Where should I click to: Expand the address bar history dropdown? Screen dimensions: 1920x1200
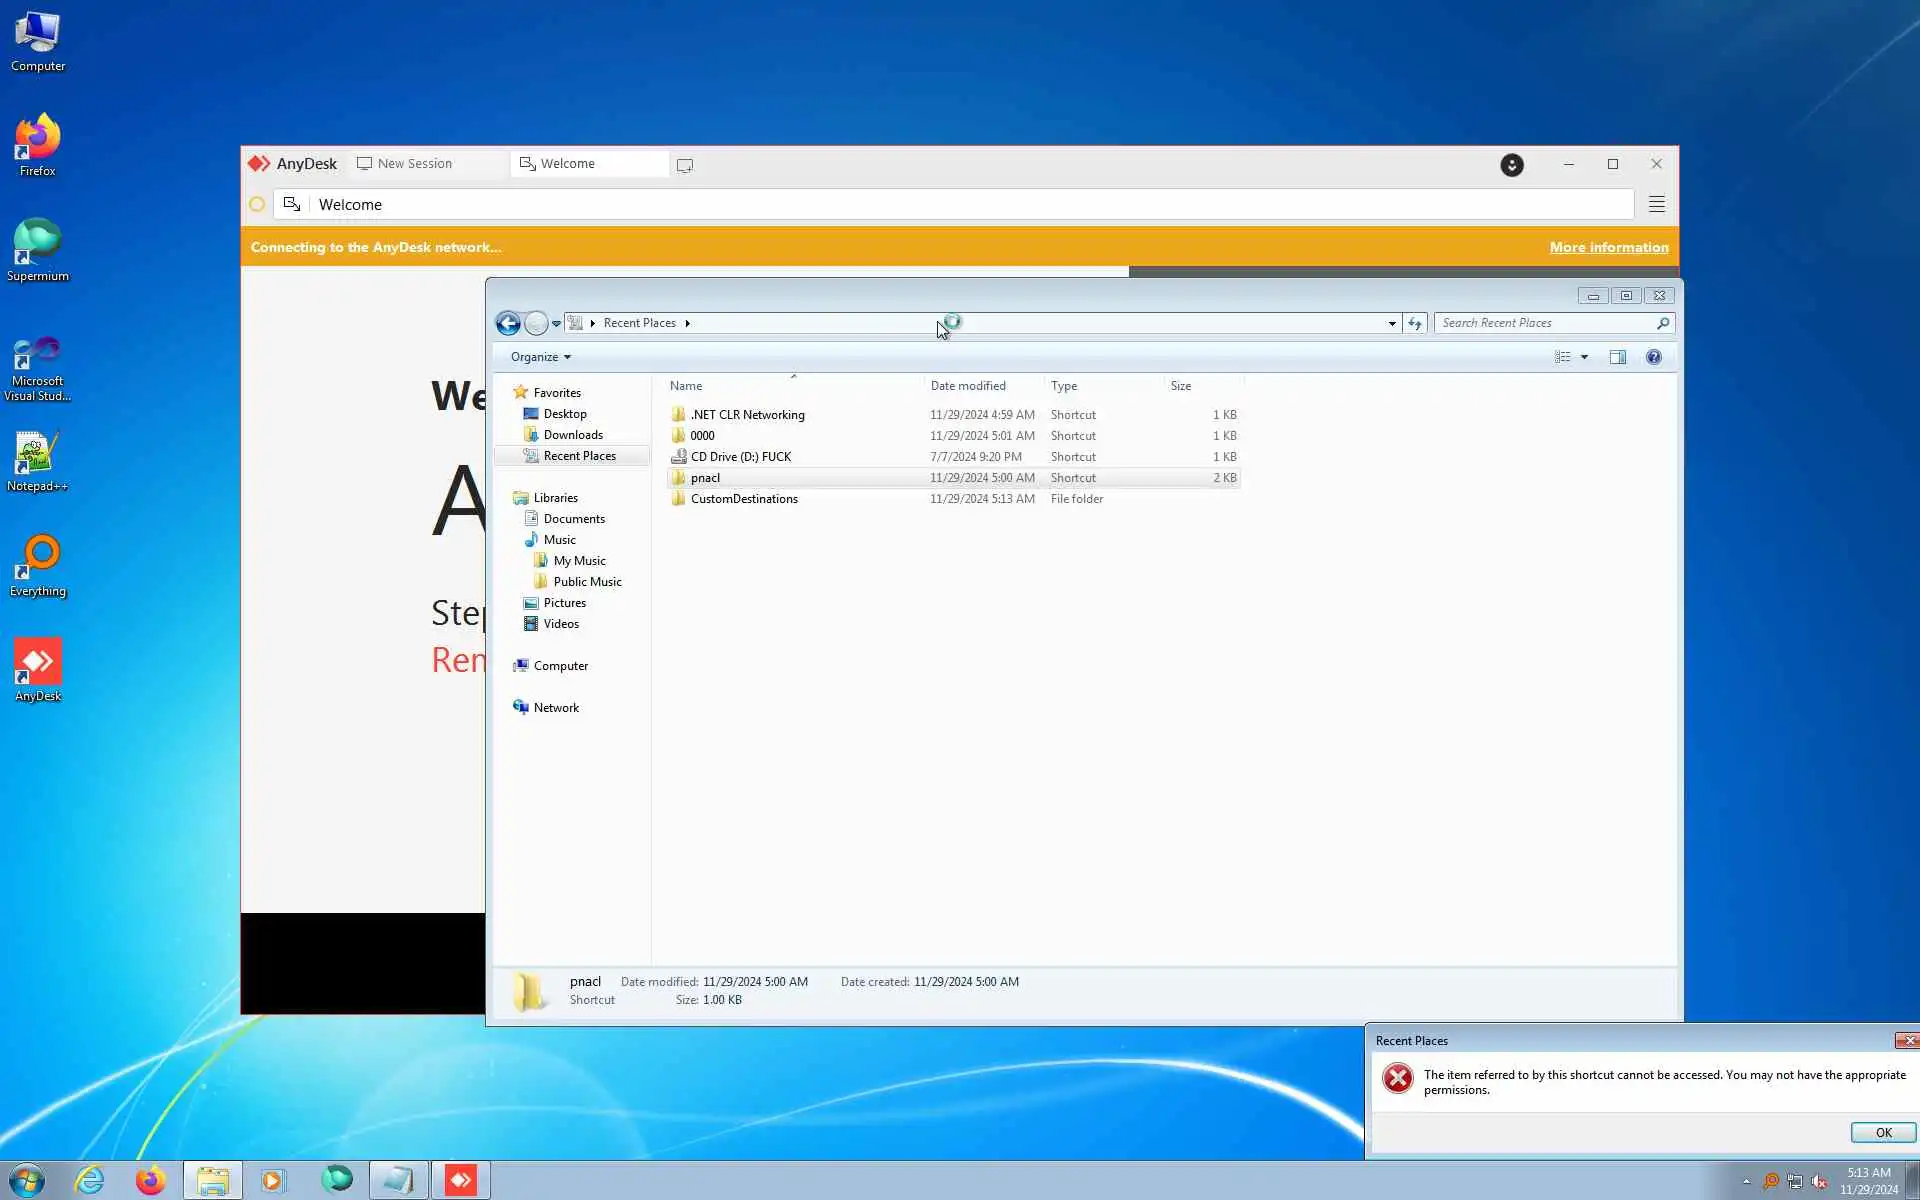(1391, 323)
